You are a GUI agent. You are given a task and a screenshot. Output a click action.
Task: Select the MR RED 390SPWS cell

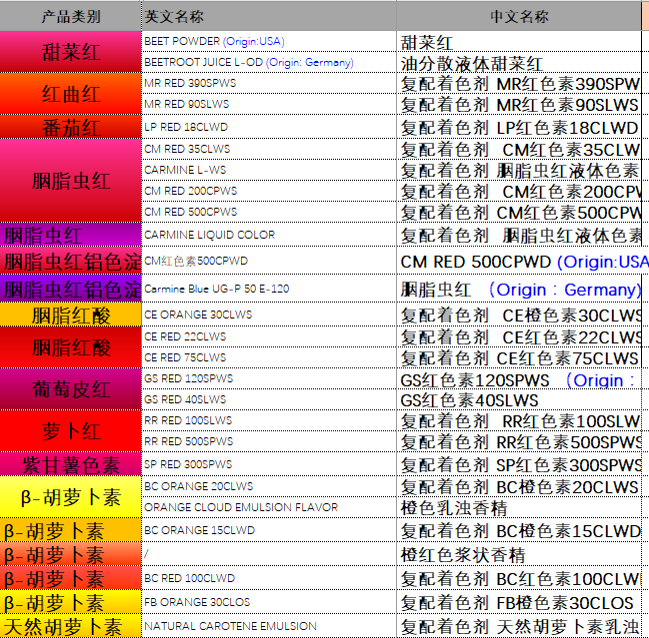click(269, 83)
